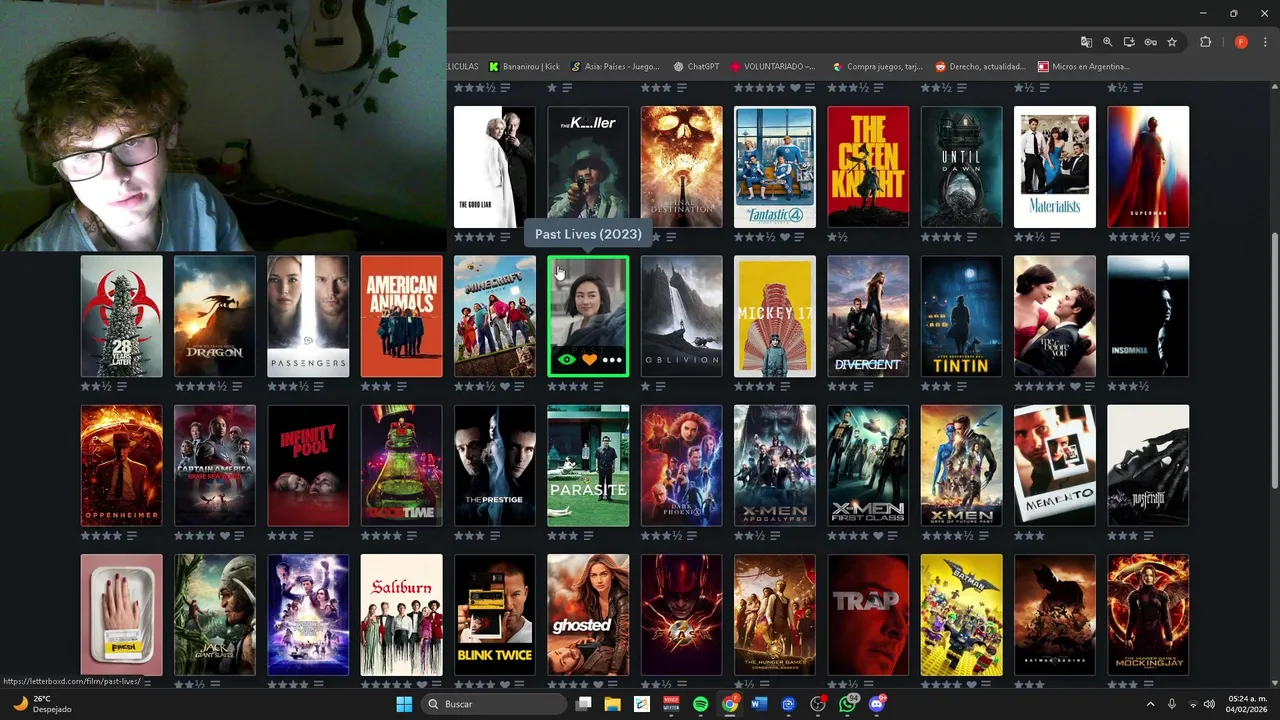Open the American Animals poster
This screenshot has width=1280, height=720.
pyautogui.click(x=401, y=316)
